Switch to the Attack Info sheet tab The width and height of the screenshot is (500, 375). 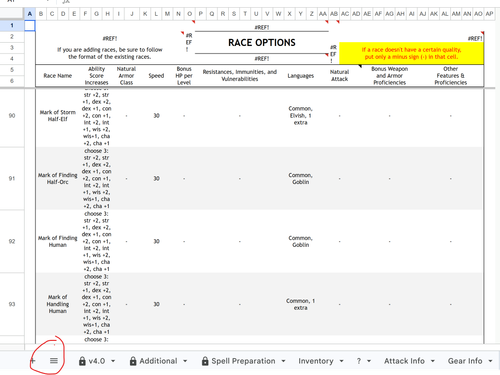tap(404, 361)
